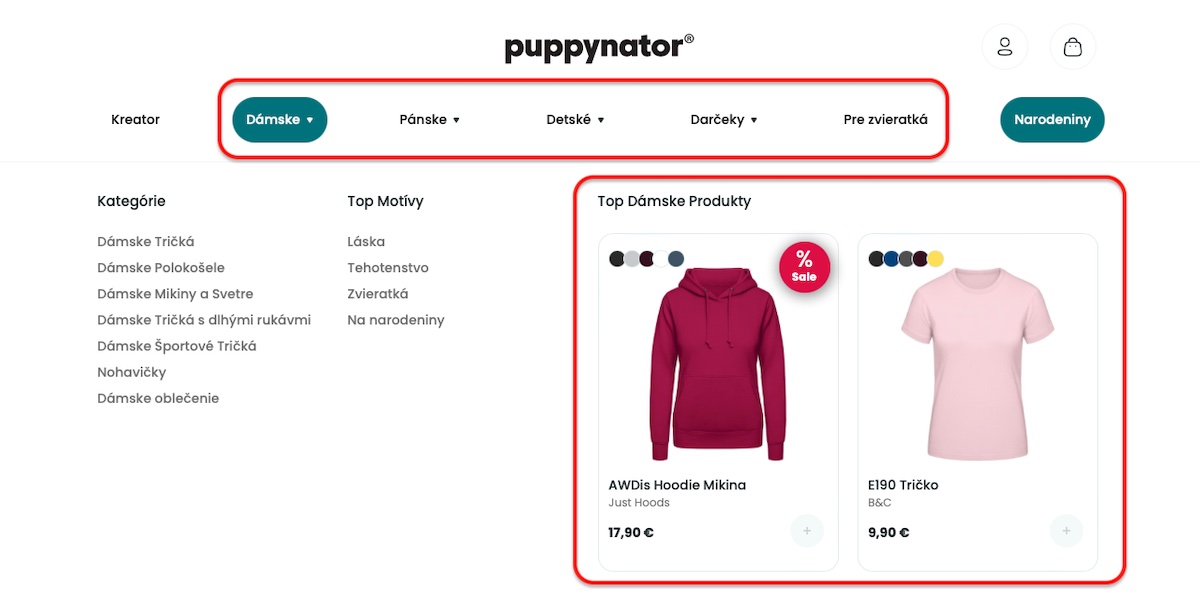The width and height of the screenshot is (1200, 596).
Task: Add E190 Tričko with plus button
Action: [1066, 531]
